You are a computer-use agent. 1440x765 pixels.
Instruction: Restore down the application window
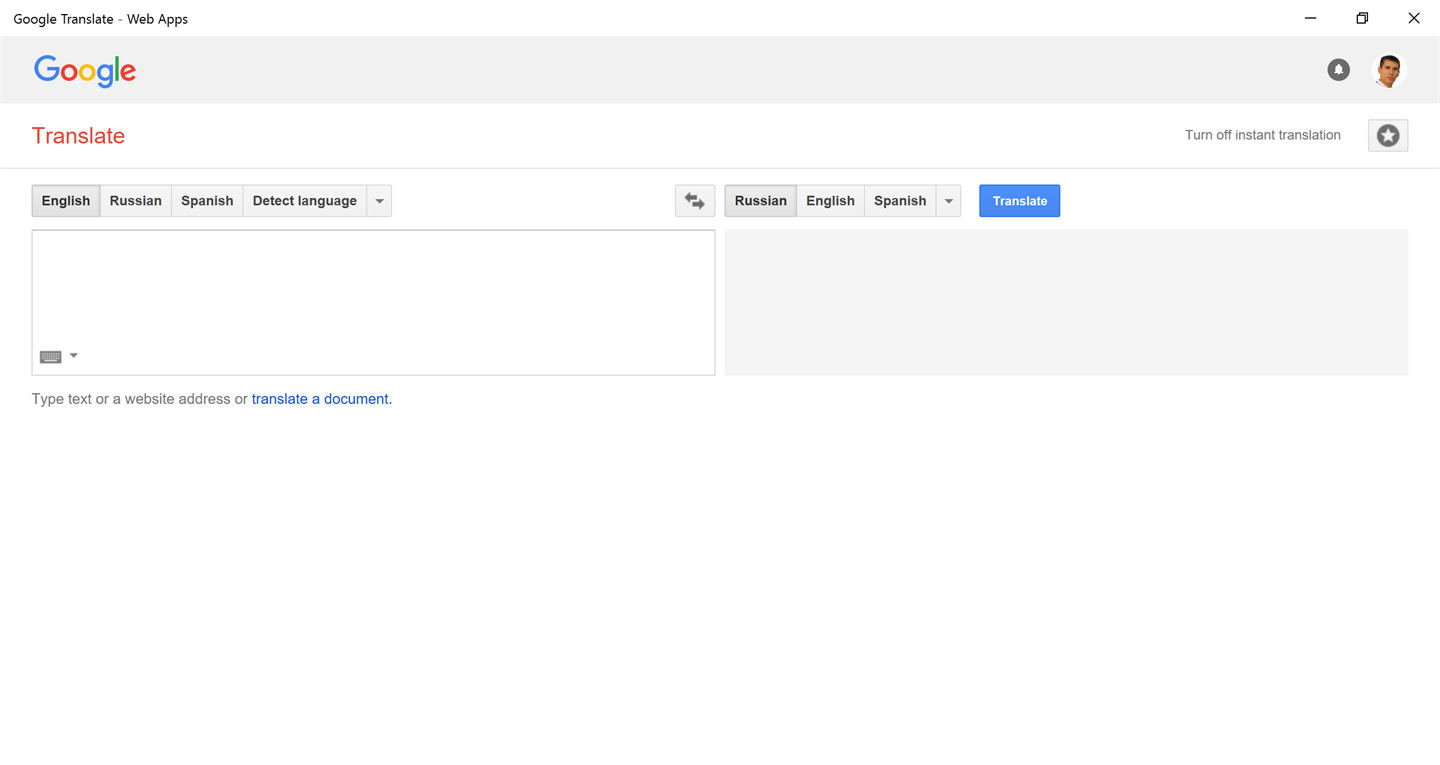pos(1362,18)
